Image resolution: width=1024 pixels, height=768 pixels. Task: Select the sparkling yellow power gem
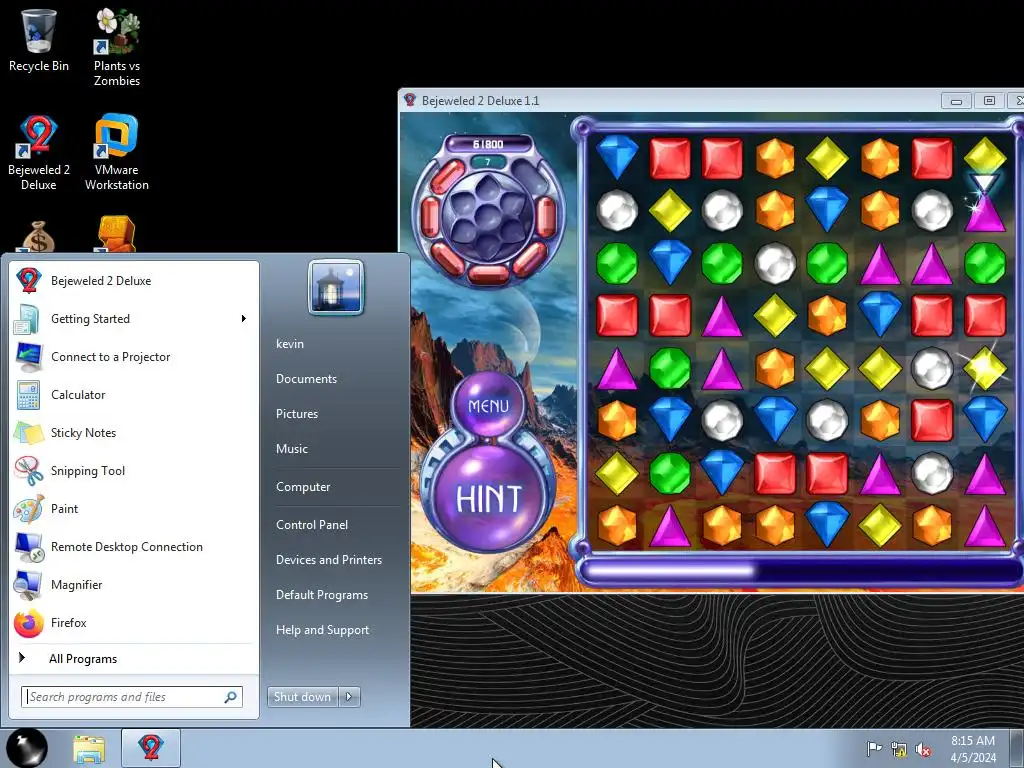[x=985, y=368]
